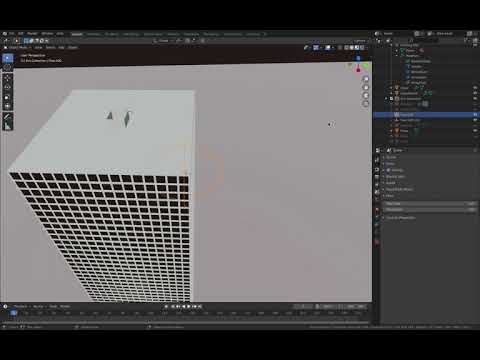Adjust the first value slider in properties
This screenshot has height=360, width=480.
(x=430, y=204)
